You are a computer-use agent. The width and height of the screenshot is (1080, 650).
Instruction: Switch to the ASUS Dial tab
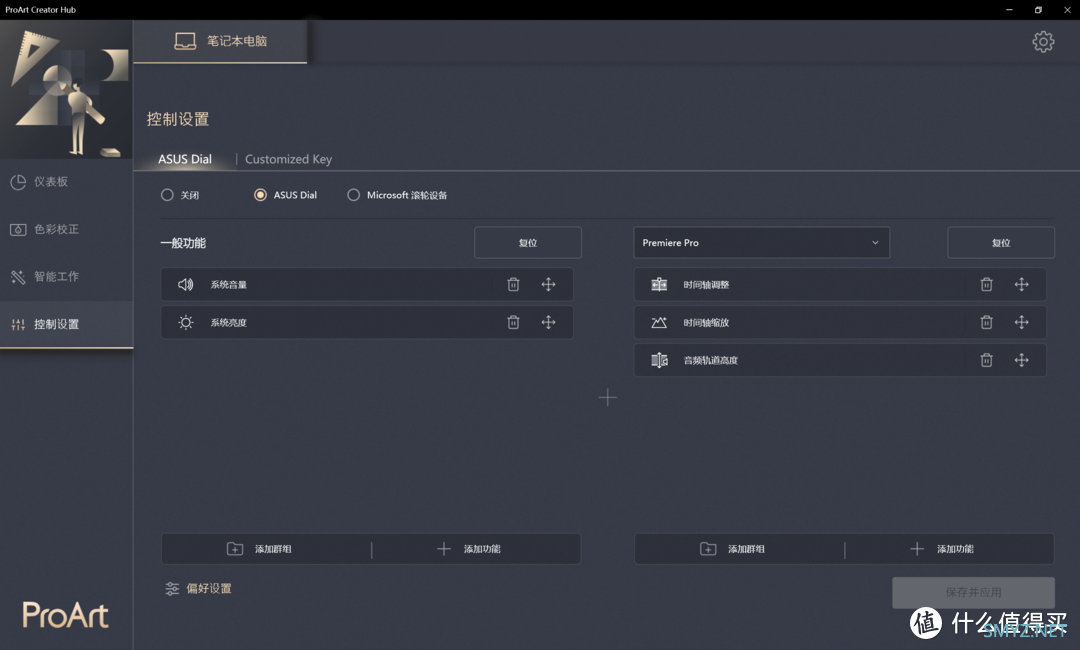(185, 159)
